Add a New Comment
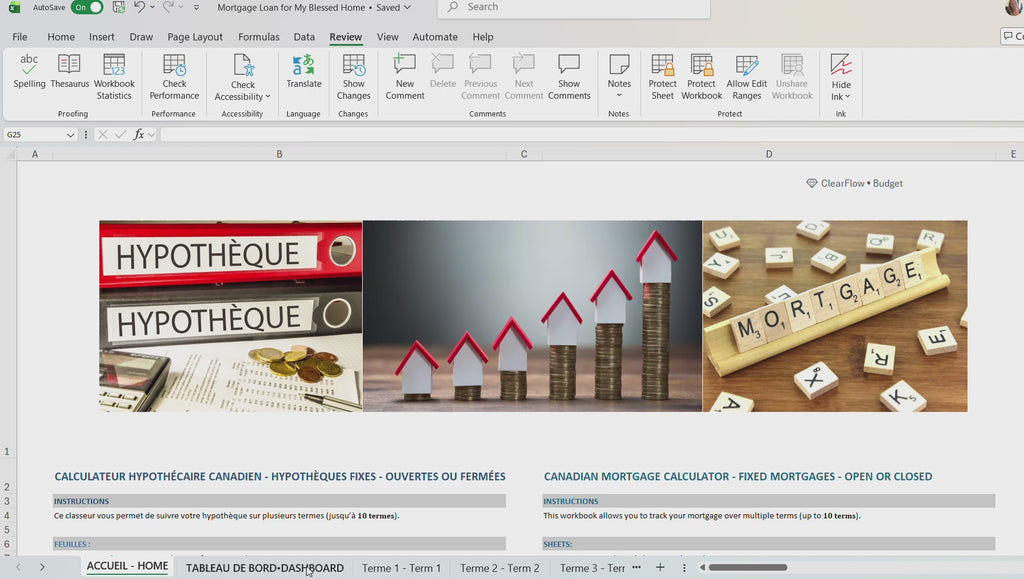 pyautogui.click(x=405, y=77)
